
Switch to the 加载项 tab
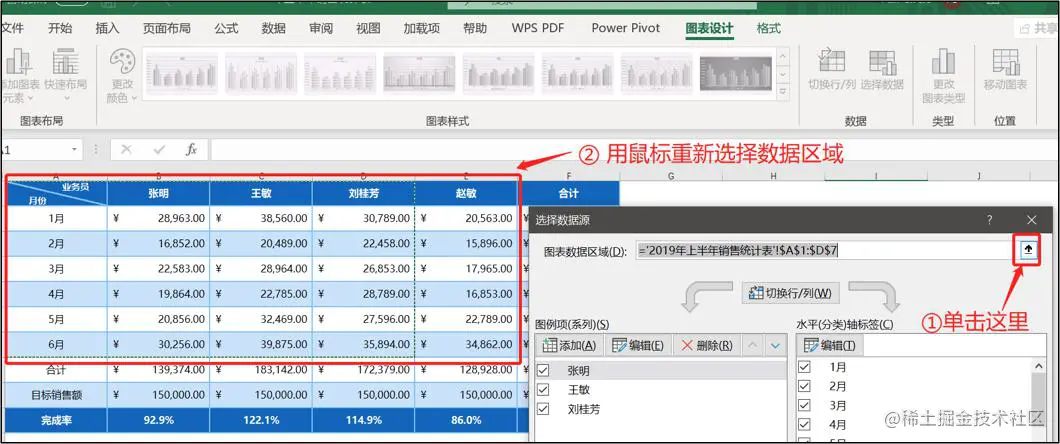[422, 28]
